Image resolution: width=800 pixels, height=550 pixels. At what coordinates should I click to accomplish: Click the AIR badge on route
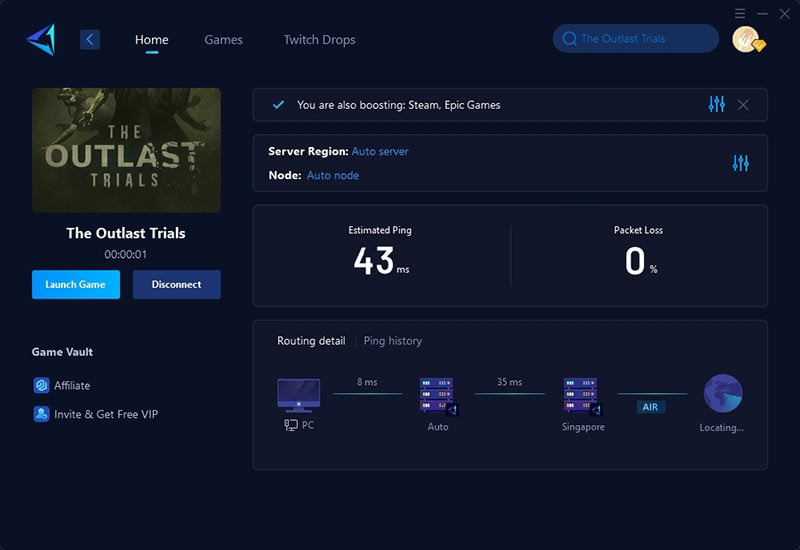[650, 407]
